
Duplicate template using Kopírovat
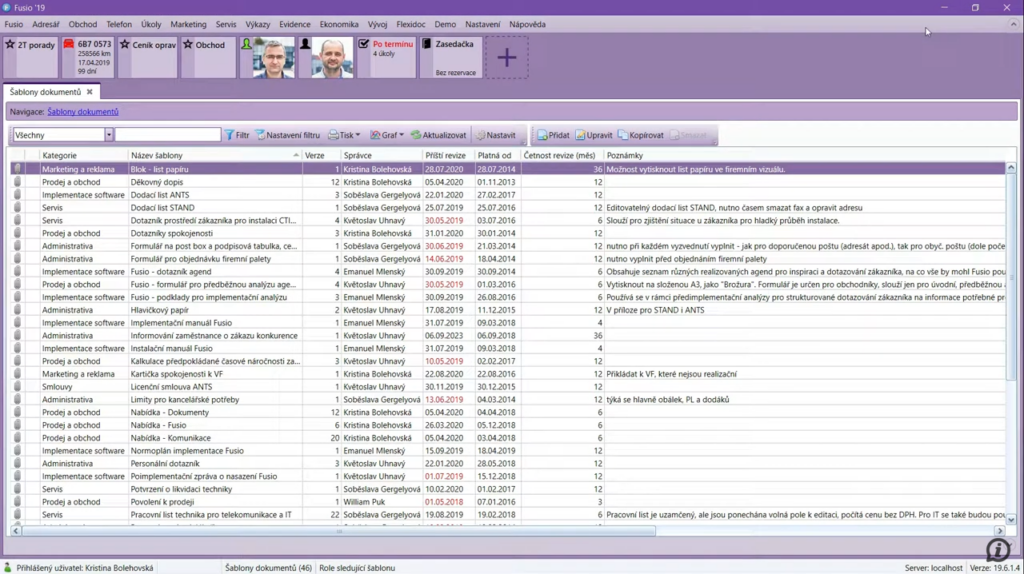point(640,135)
